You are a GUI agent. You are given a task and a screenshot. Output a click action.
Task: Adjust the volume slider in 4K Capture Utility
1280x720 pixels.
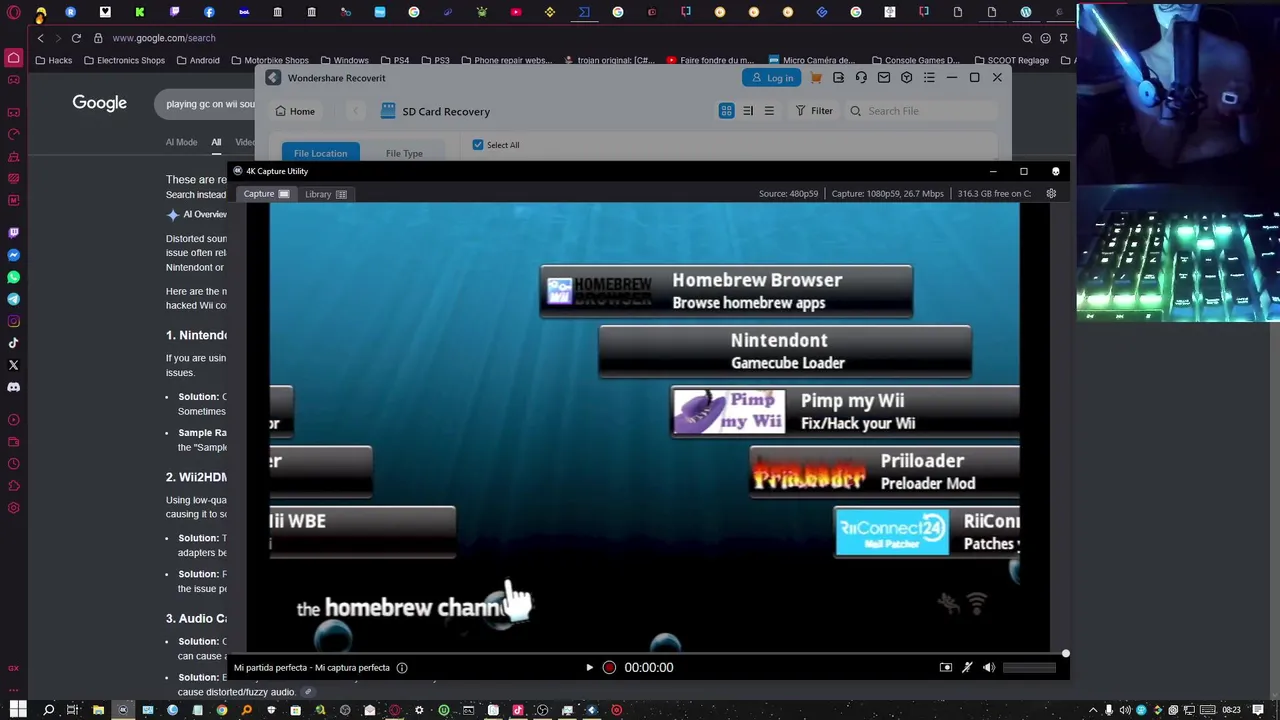click(1029, 667)
